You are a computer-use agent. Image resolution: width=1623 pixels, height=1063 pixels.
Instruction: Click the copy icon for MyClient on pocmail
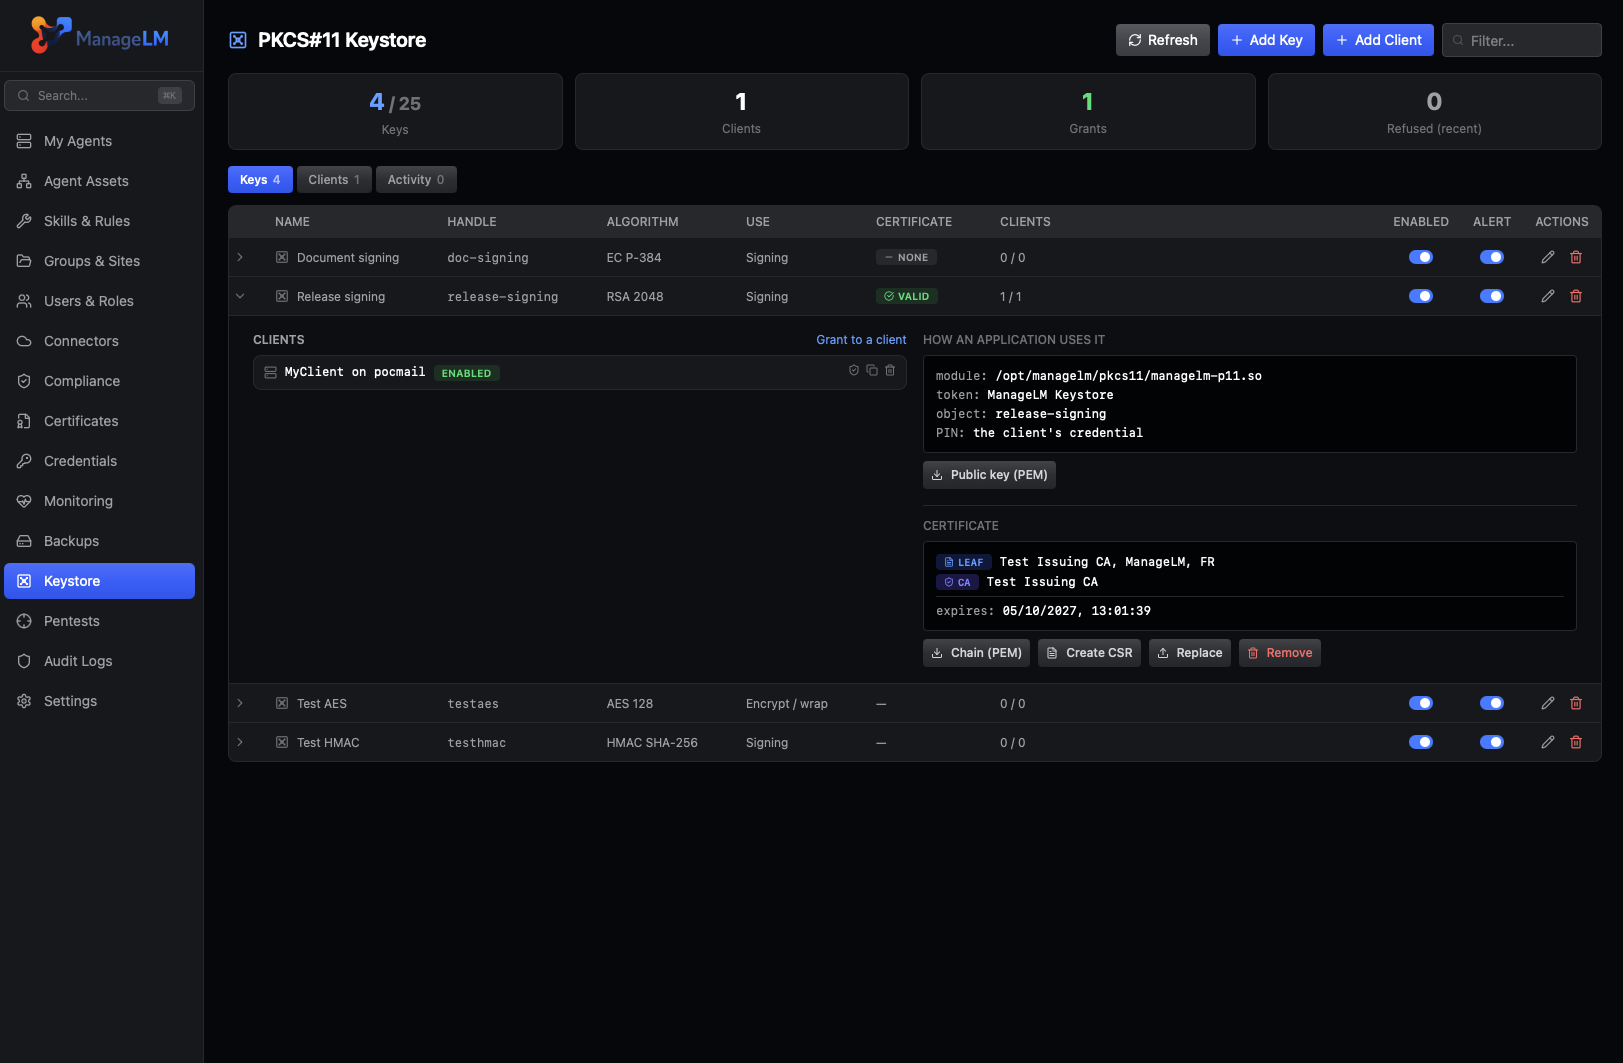pyautogui.click(x=872, y=370)
